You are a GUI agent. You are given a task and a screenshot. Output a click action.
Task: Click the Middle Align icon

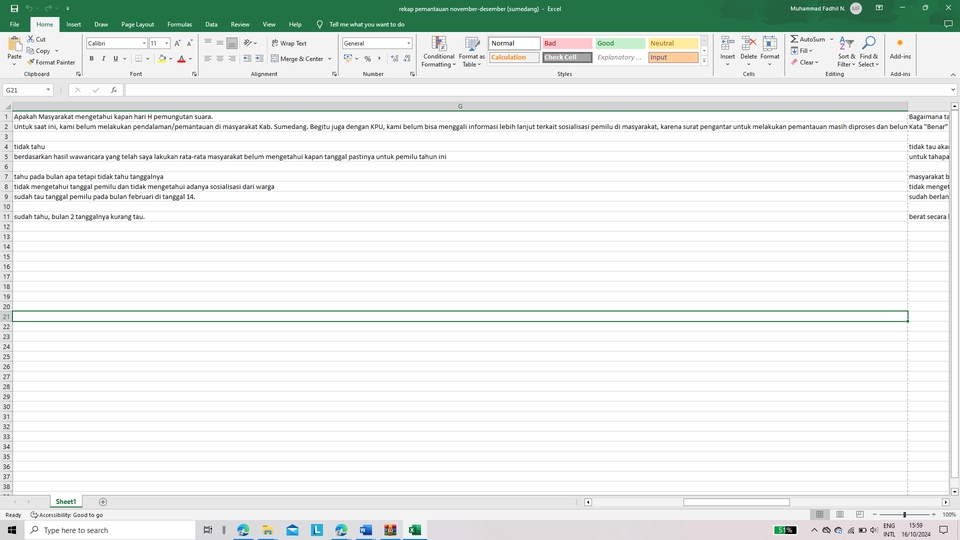click(220, 43)
